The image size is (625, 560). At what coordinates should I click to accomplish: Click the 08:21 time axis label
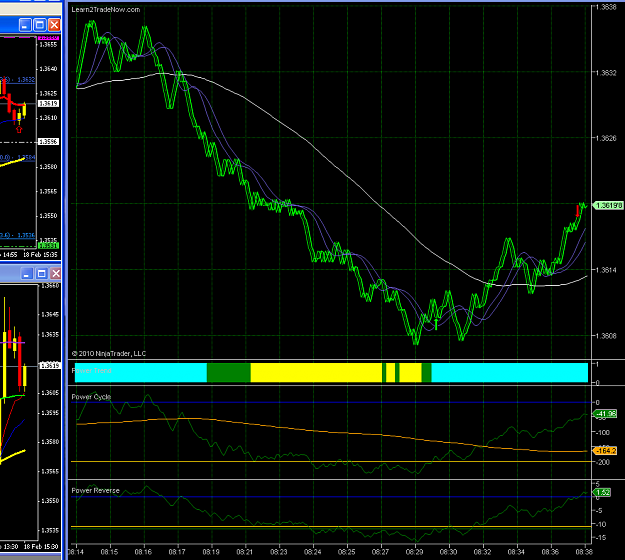pyautogui.click(x=245, y=552)
